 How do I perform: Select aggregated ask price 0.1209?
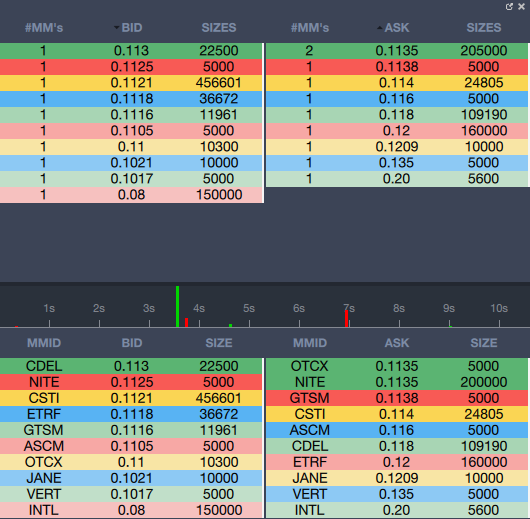click(397, 147)
